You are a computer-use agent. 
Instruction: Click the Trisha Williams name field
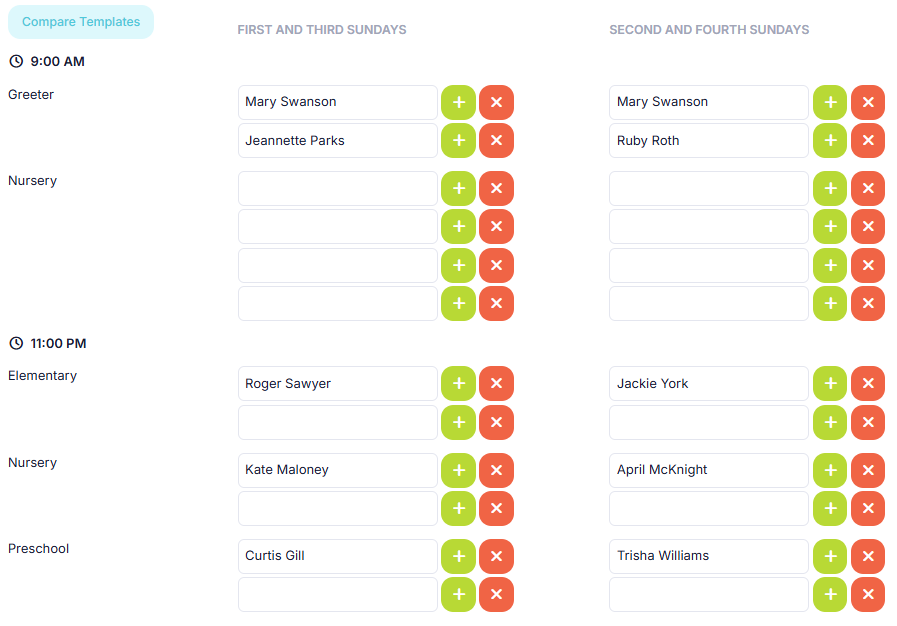(708, 556)
